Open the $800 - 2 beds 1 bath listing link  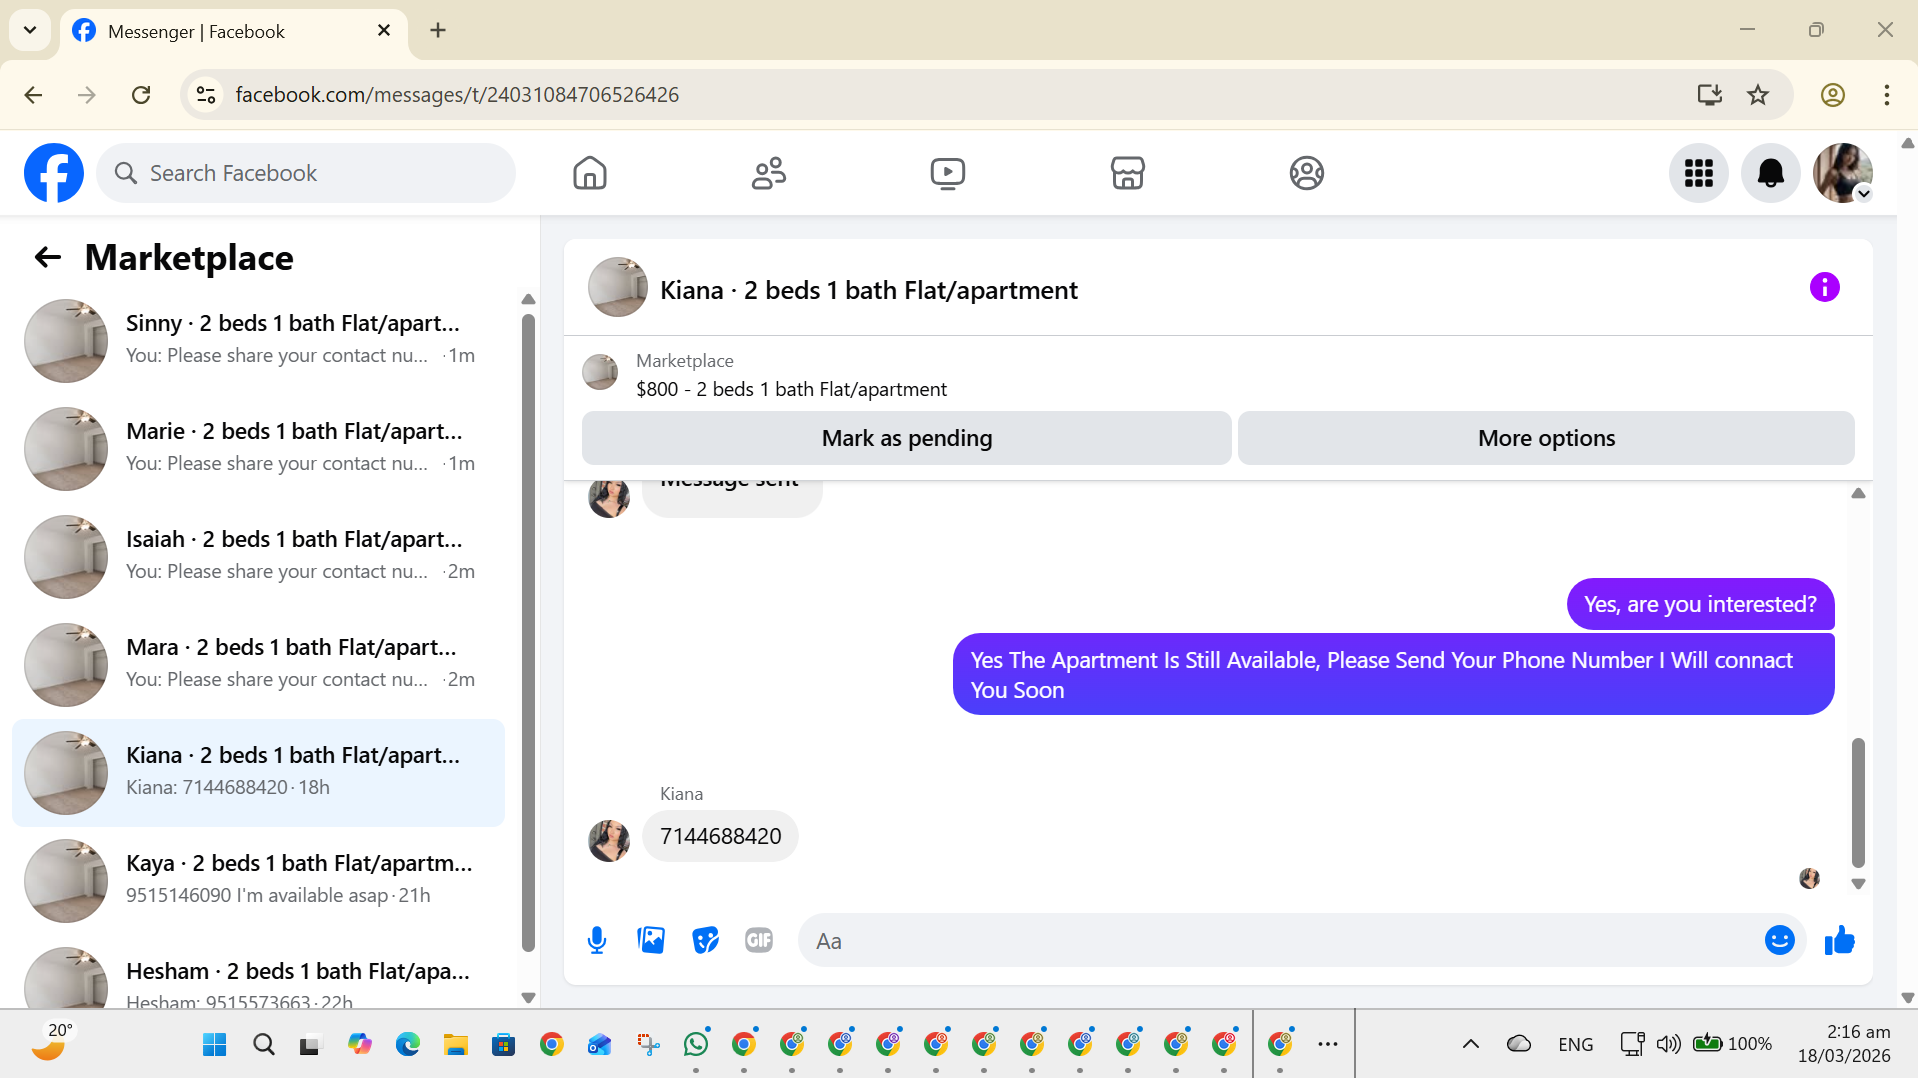(791, 389)
